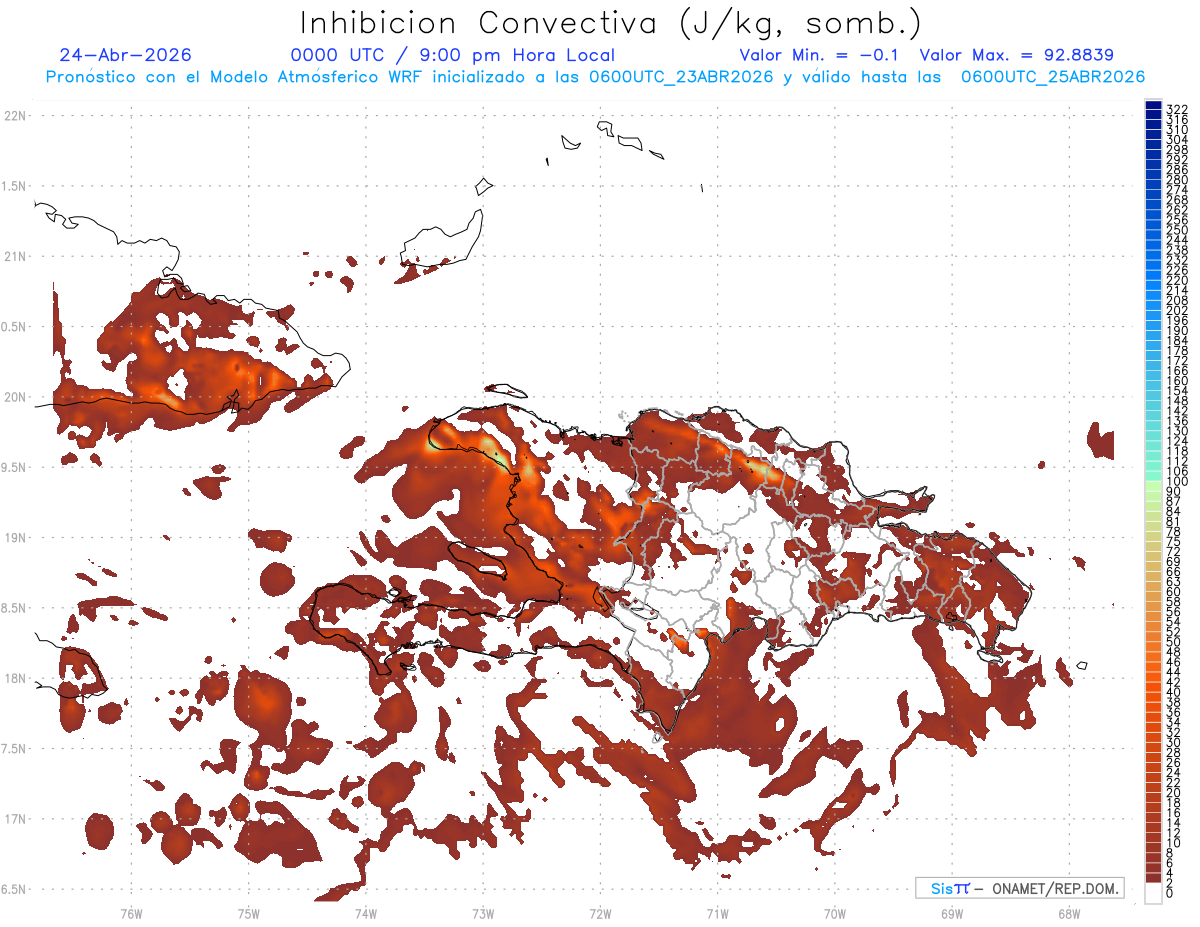Click the '0000 UTC / 9:00 pm Hora Local' text
1200x927 pixels.
(x=452, y=56)
